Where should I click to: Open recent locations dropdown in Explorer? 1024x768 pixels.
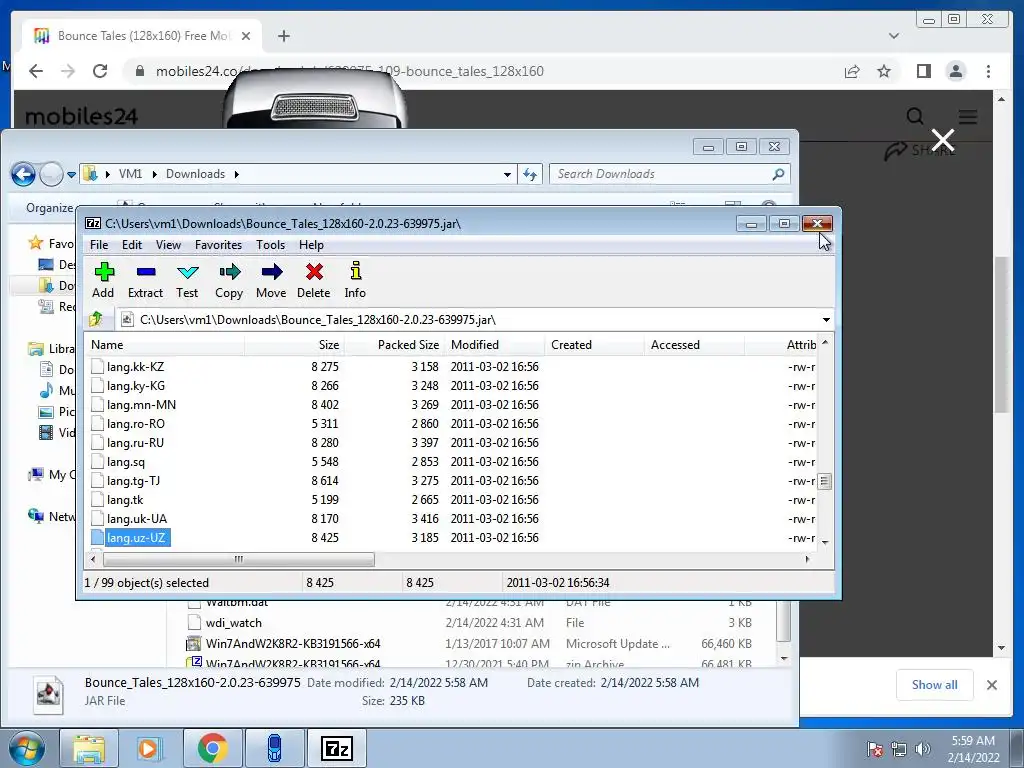pos(71,174)
